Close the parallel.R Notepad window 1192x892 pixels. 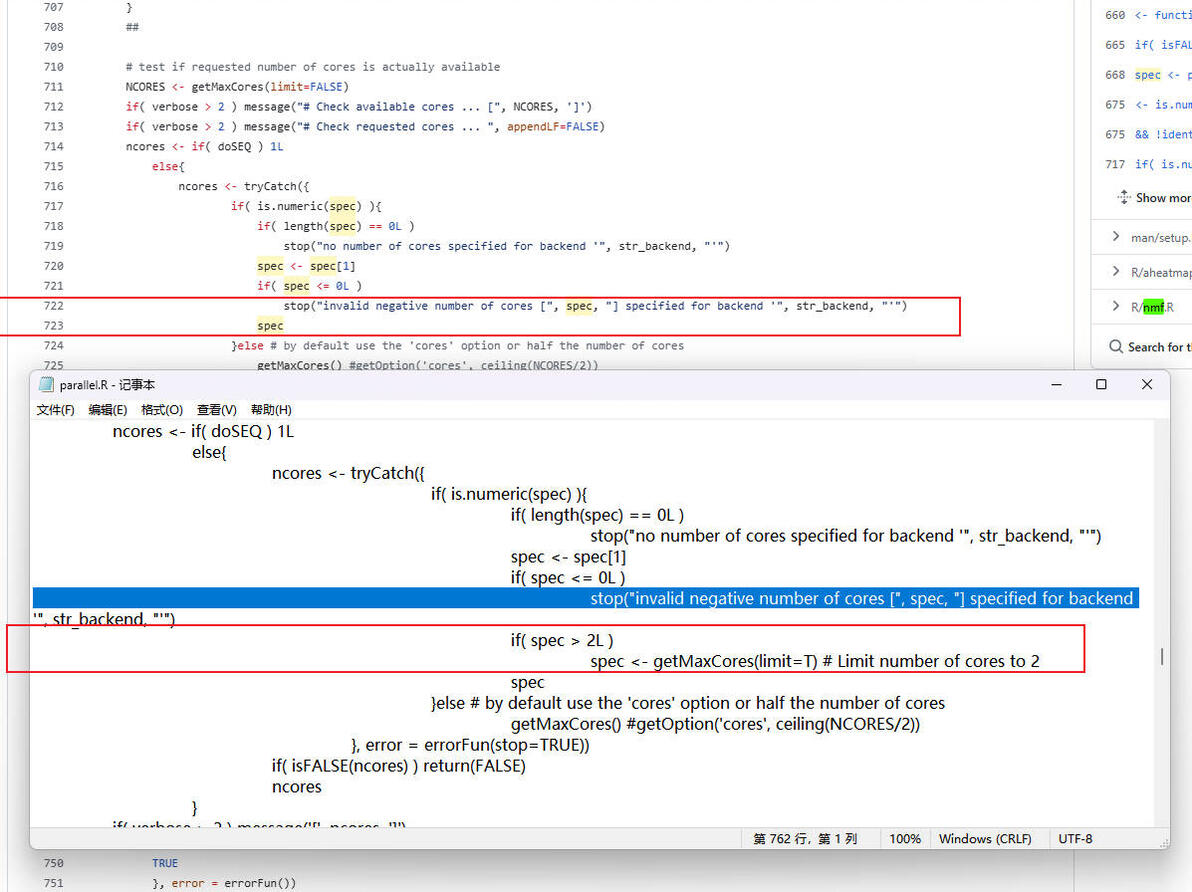1147,385
